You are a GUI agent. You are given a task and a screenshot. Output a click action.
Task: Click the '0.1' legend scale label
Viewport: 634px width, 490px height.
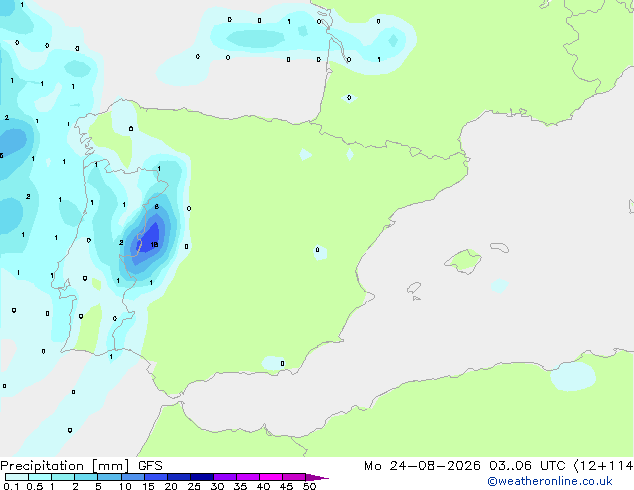click(11, 486)
